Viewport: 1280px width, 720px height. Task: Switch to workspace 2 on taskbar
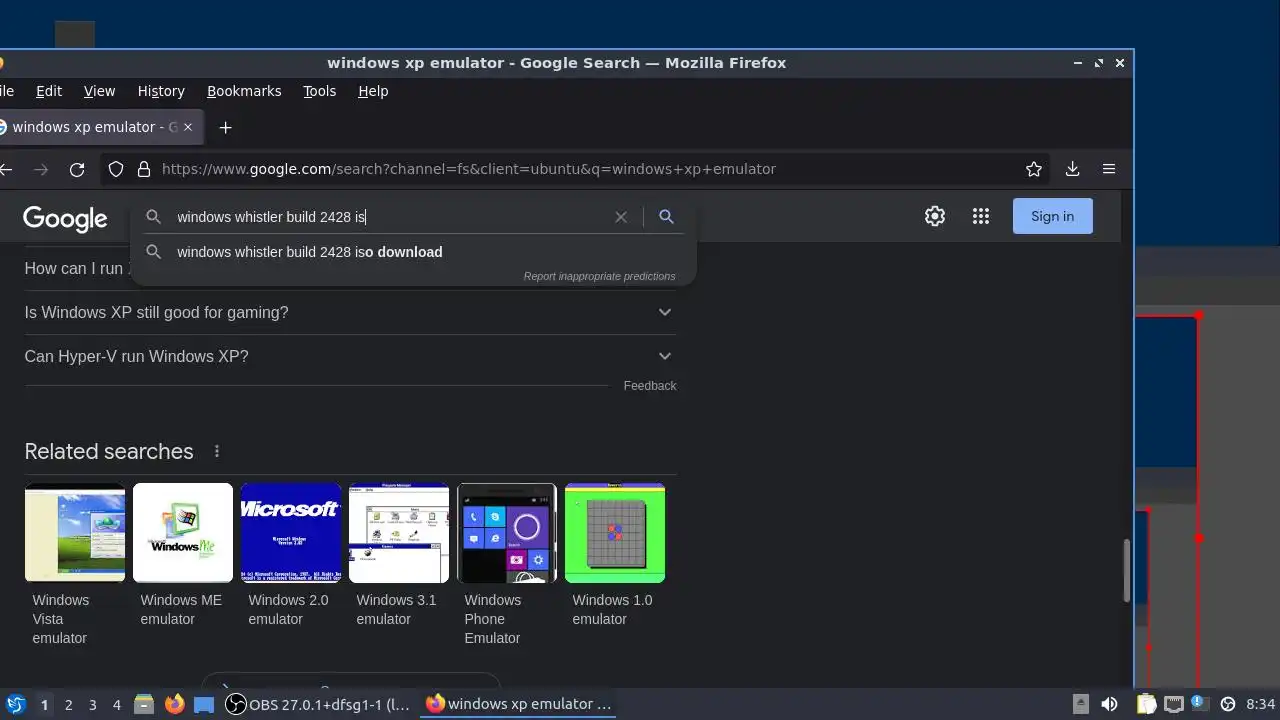coord(68,704)
